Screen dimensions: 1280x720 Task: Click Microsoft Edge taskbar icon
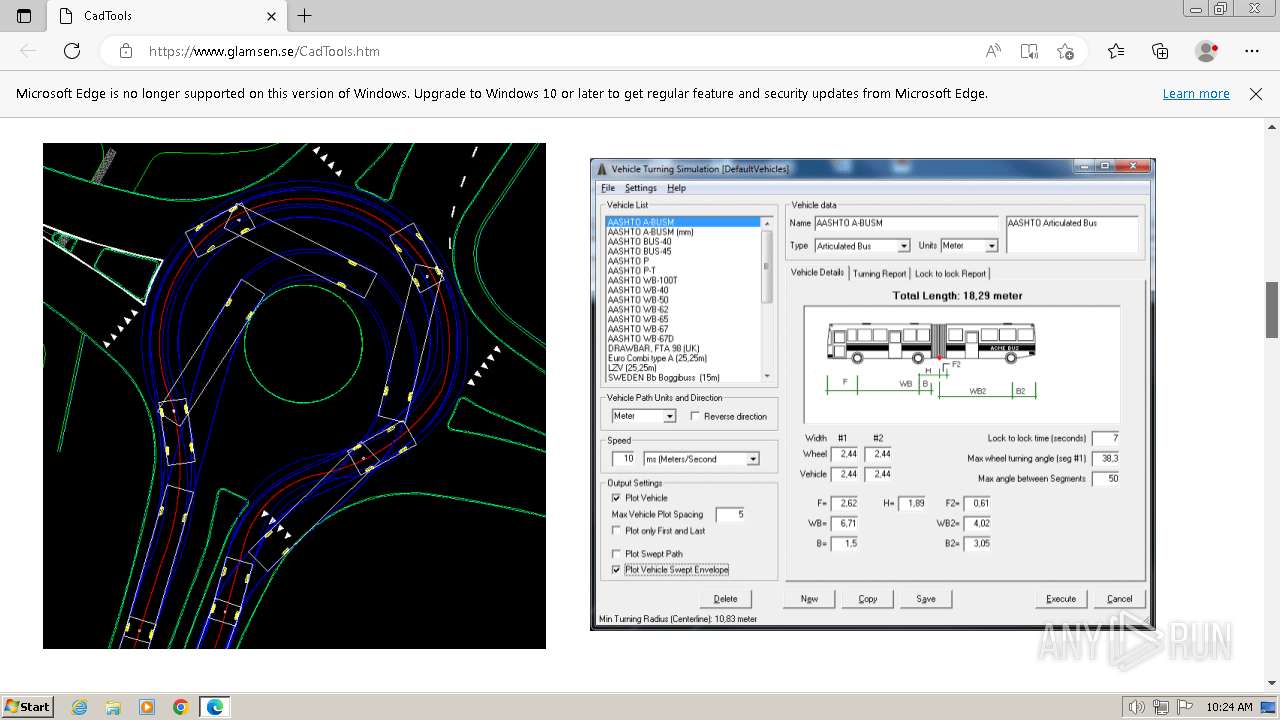coord(215,707)
